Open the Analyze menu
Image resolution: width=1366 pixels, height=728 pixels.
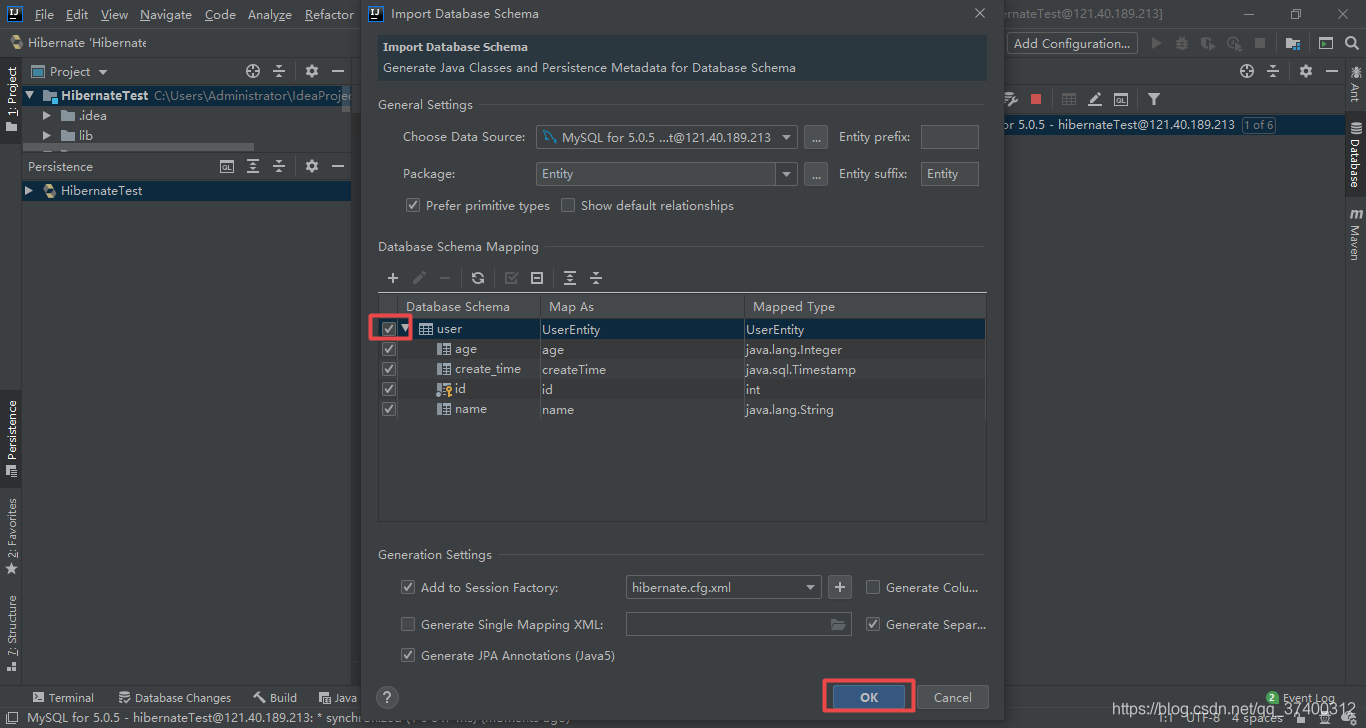tap(270, 14)
